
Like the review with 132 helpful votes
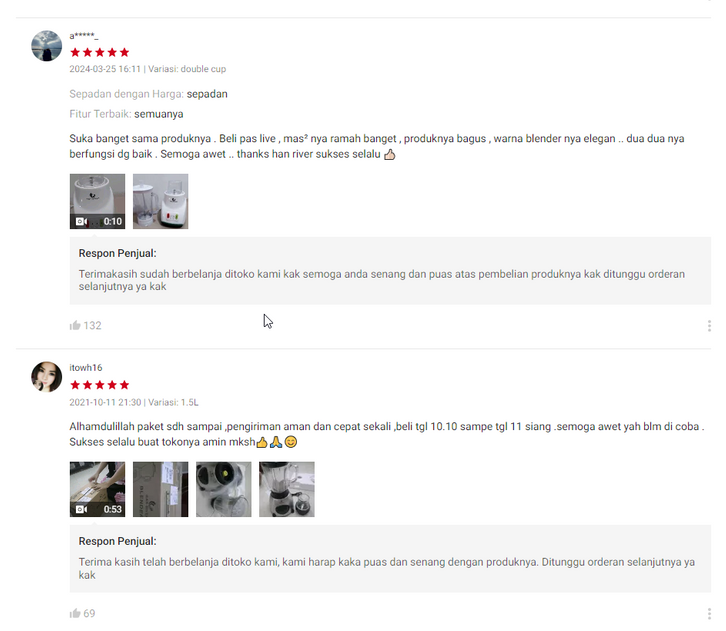tap(75, 325)
